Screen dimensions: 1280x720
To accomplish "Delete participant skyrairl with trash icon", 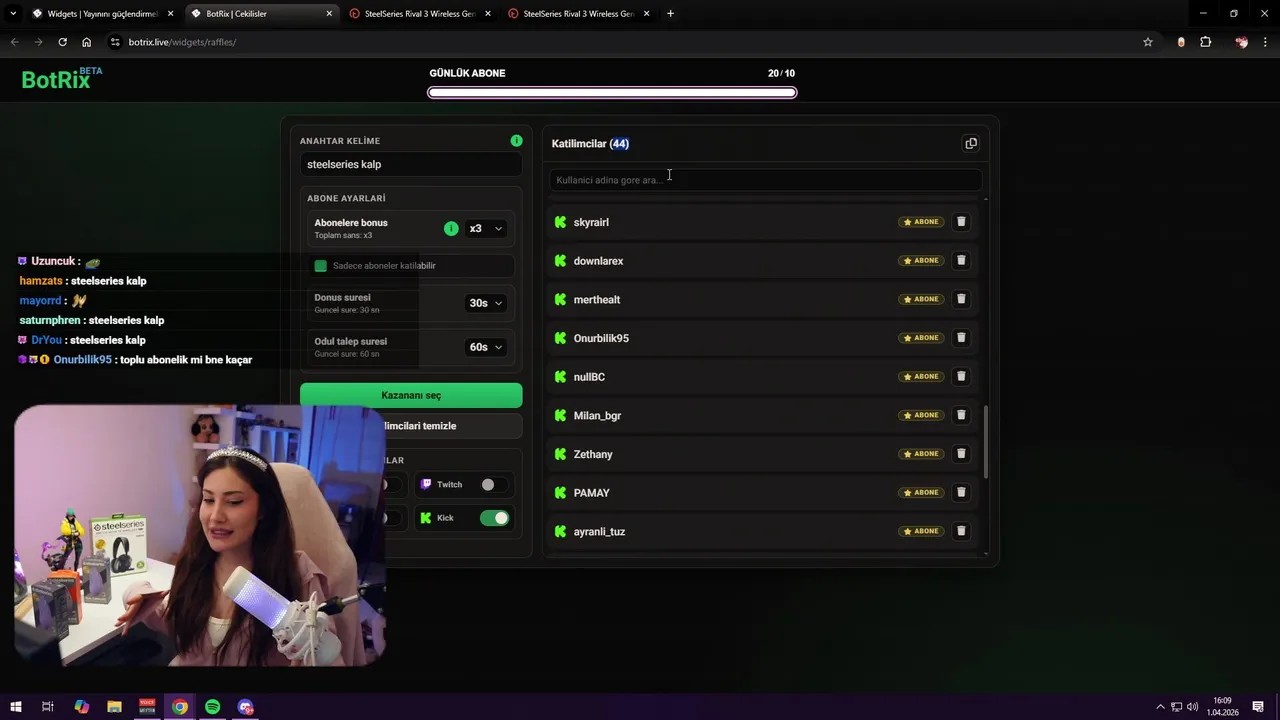I will [x=961, y=222].
